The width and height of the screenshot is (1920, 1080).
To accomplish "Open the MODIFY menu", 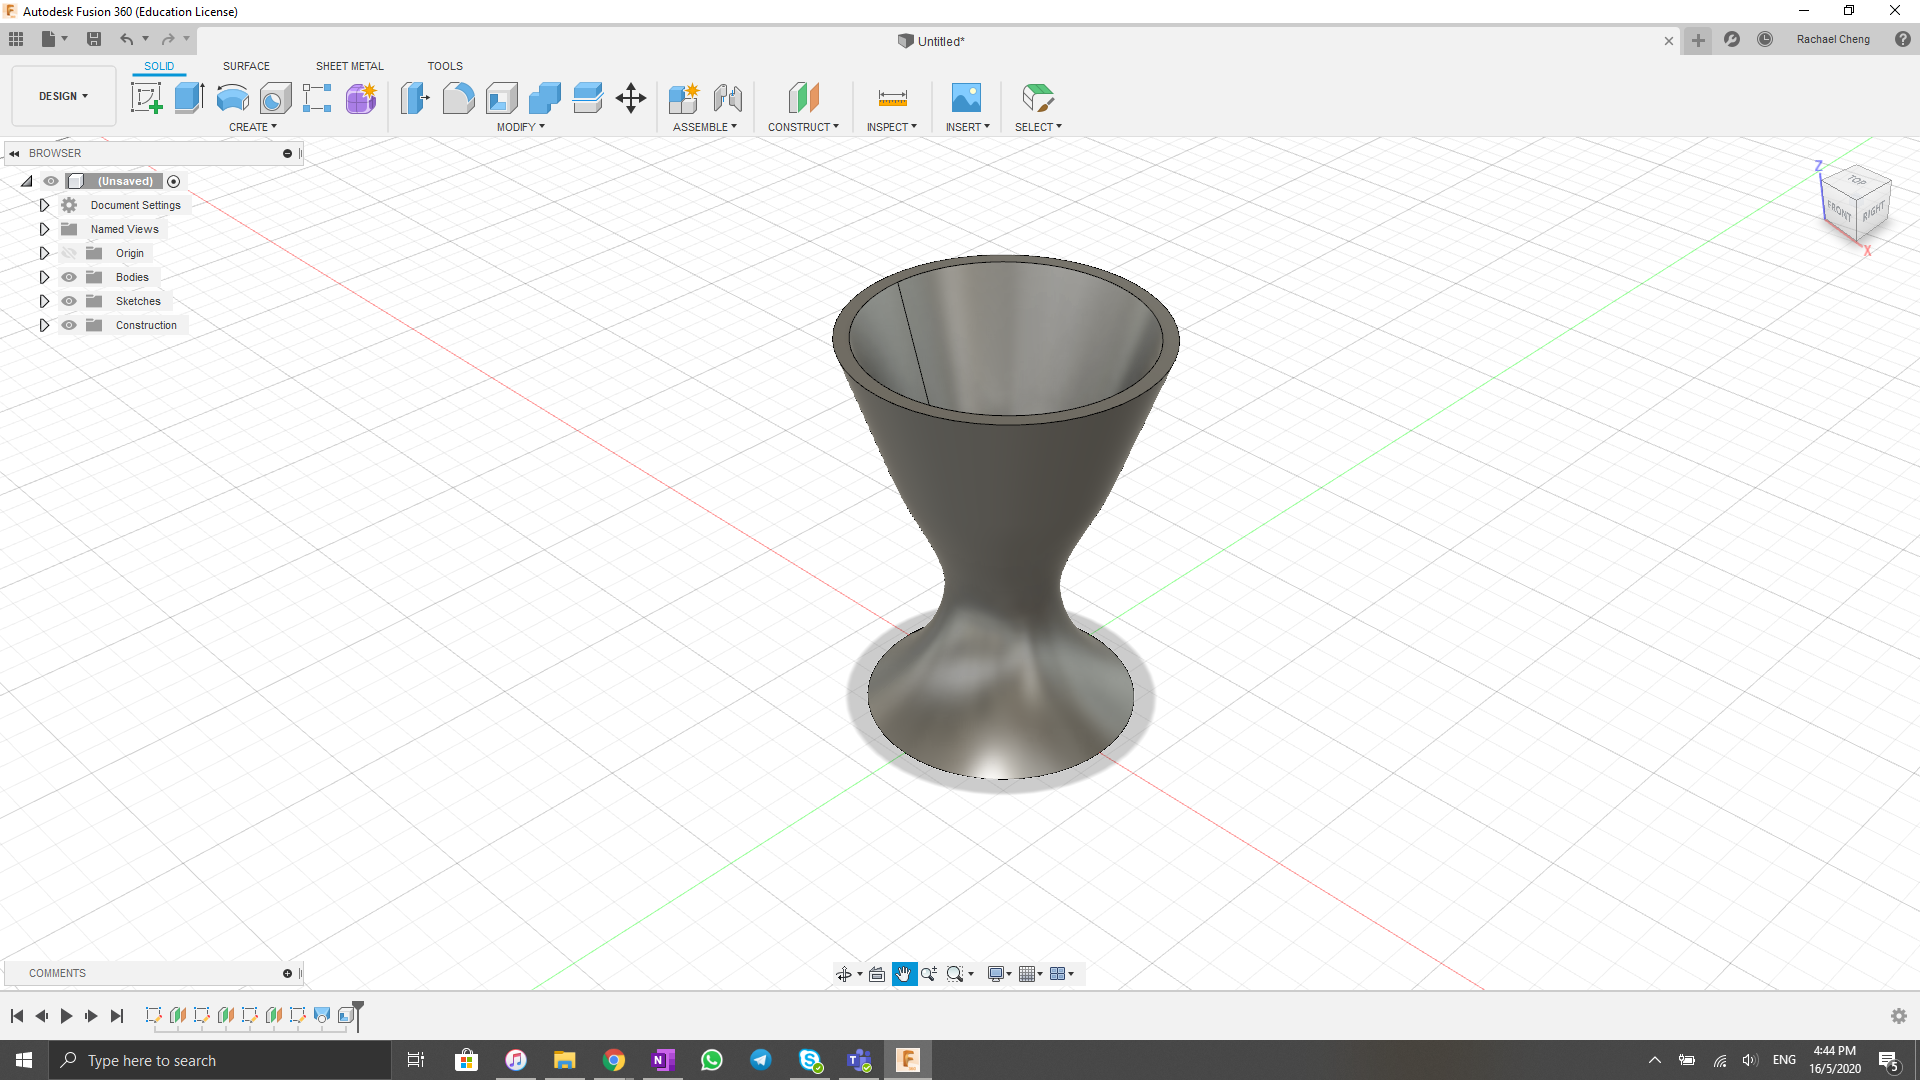I will [x=521, y=127].
